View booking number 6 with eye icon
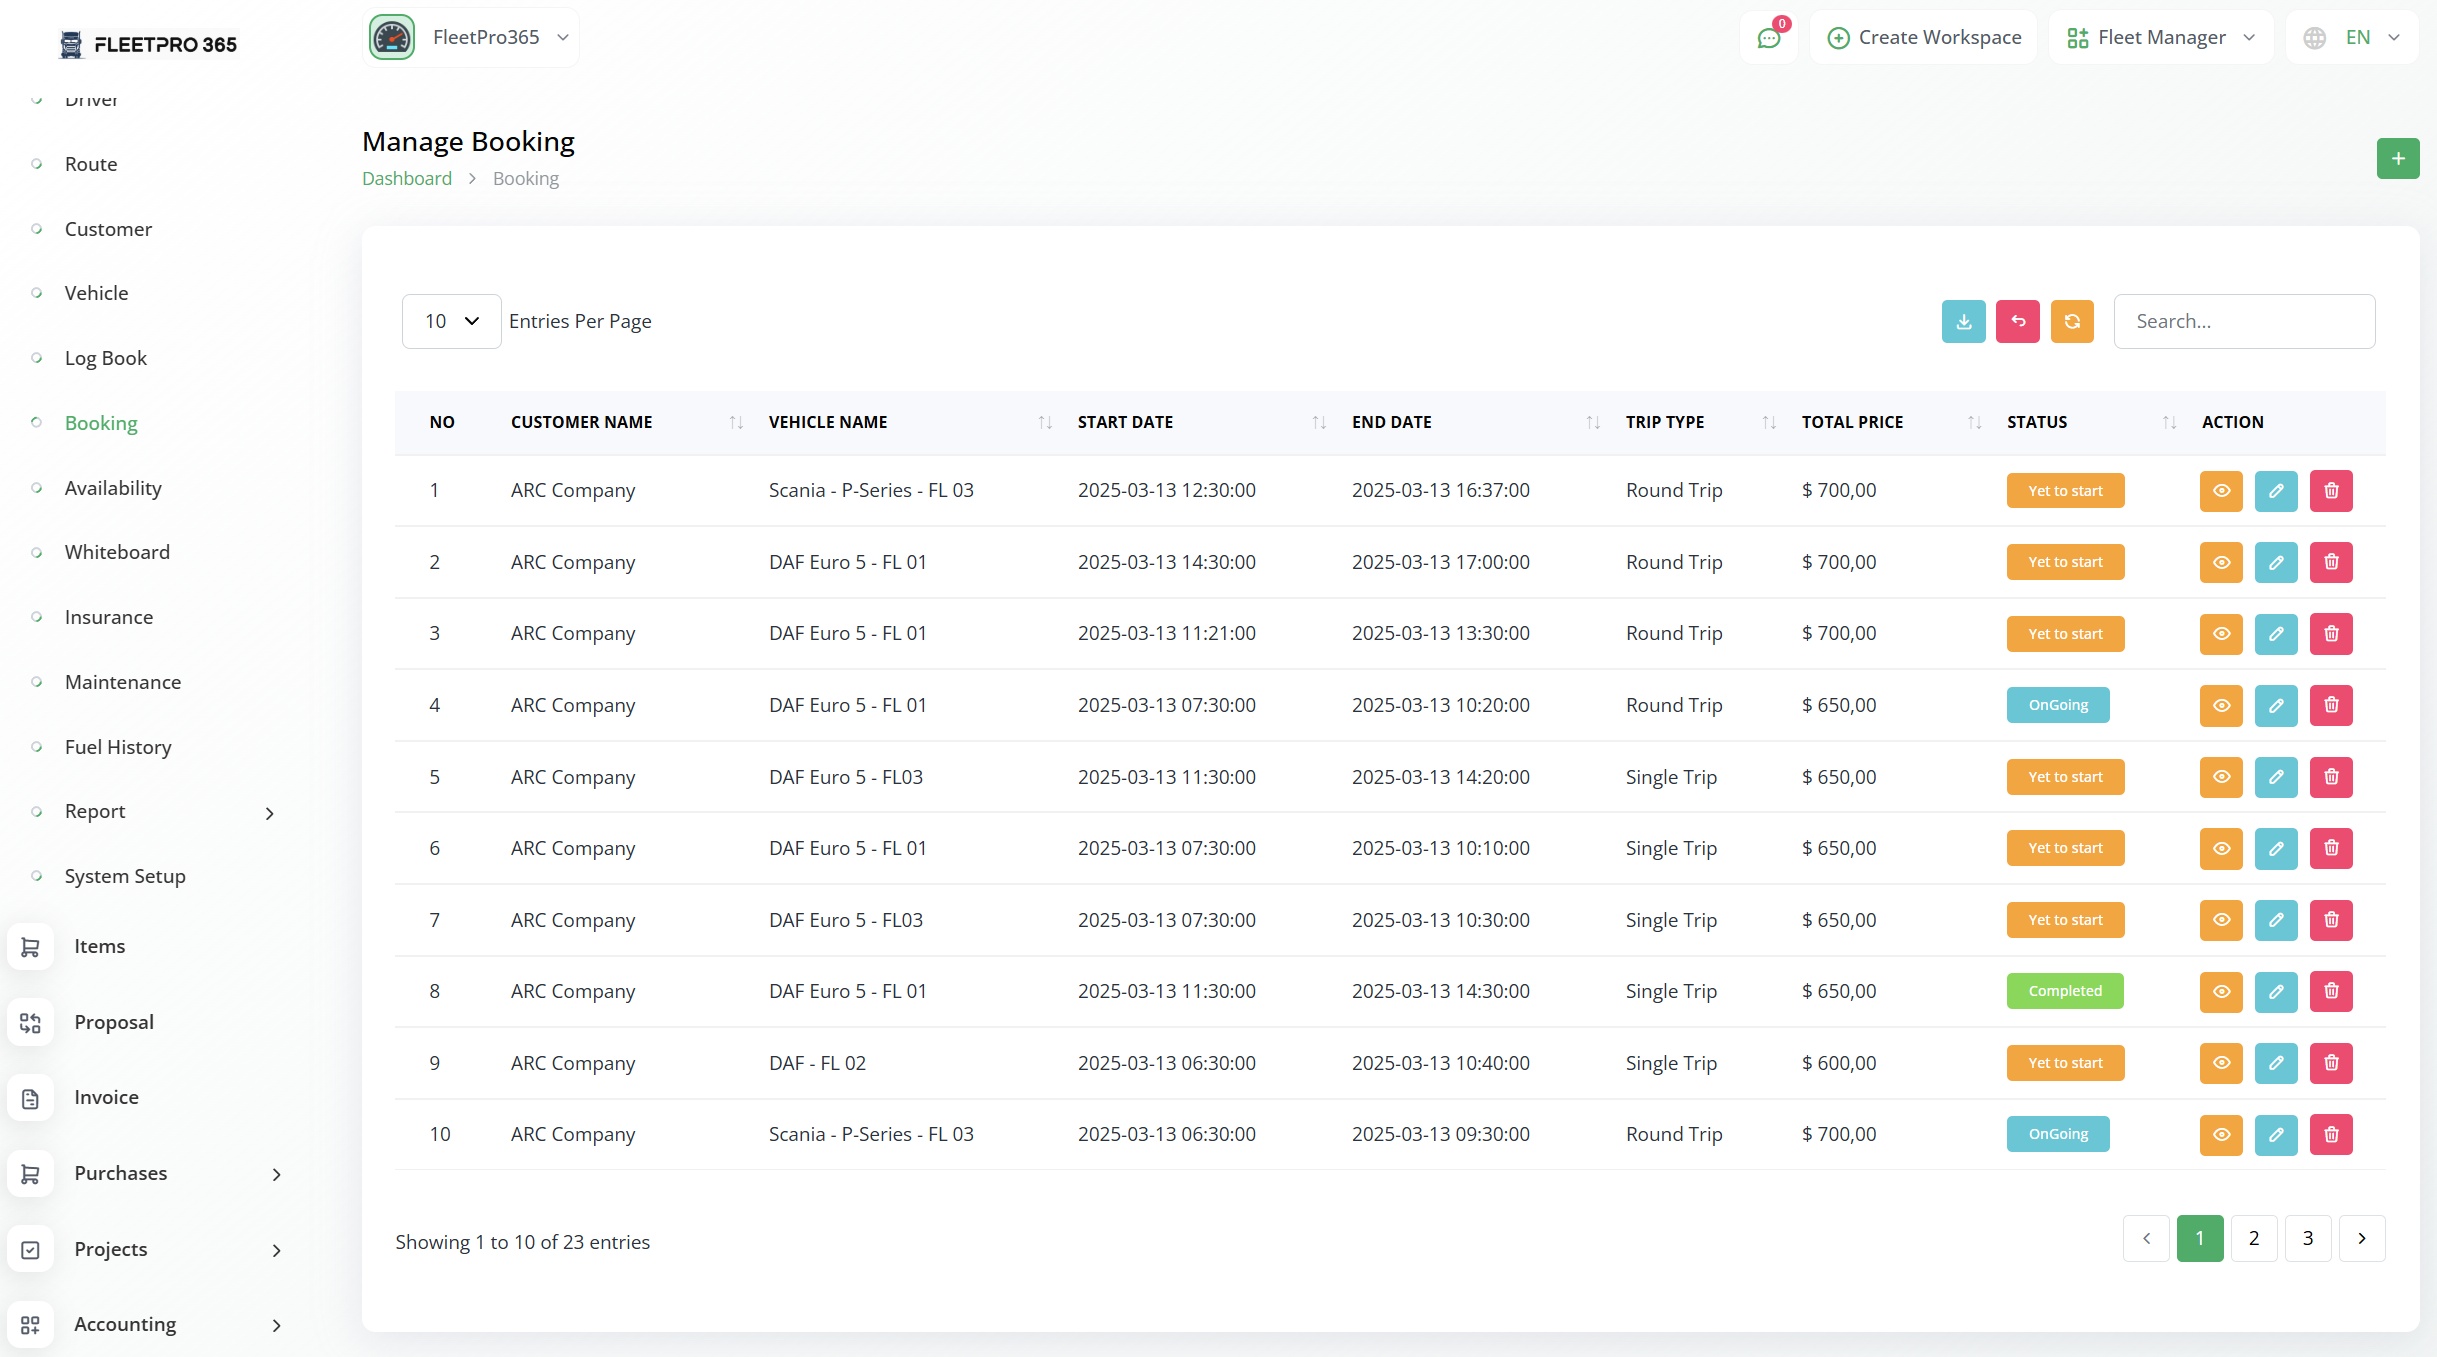 click(2220, 848)
